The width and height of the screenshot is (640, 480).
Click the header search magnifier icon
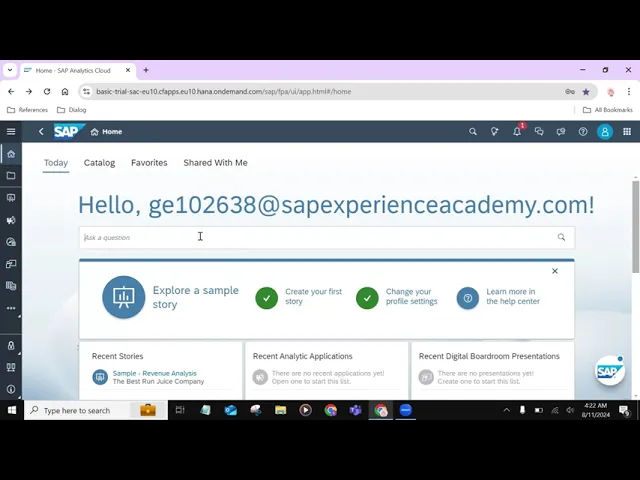click(473, 131)
